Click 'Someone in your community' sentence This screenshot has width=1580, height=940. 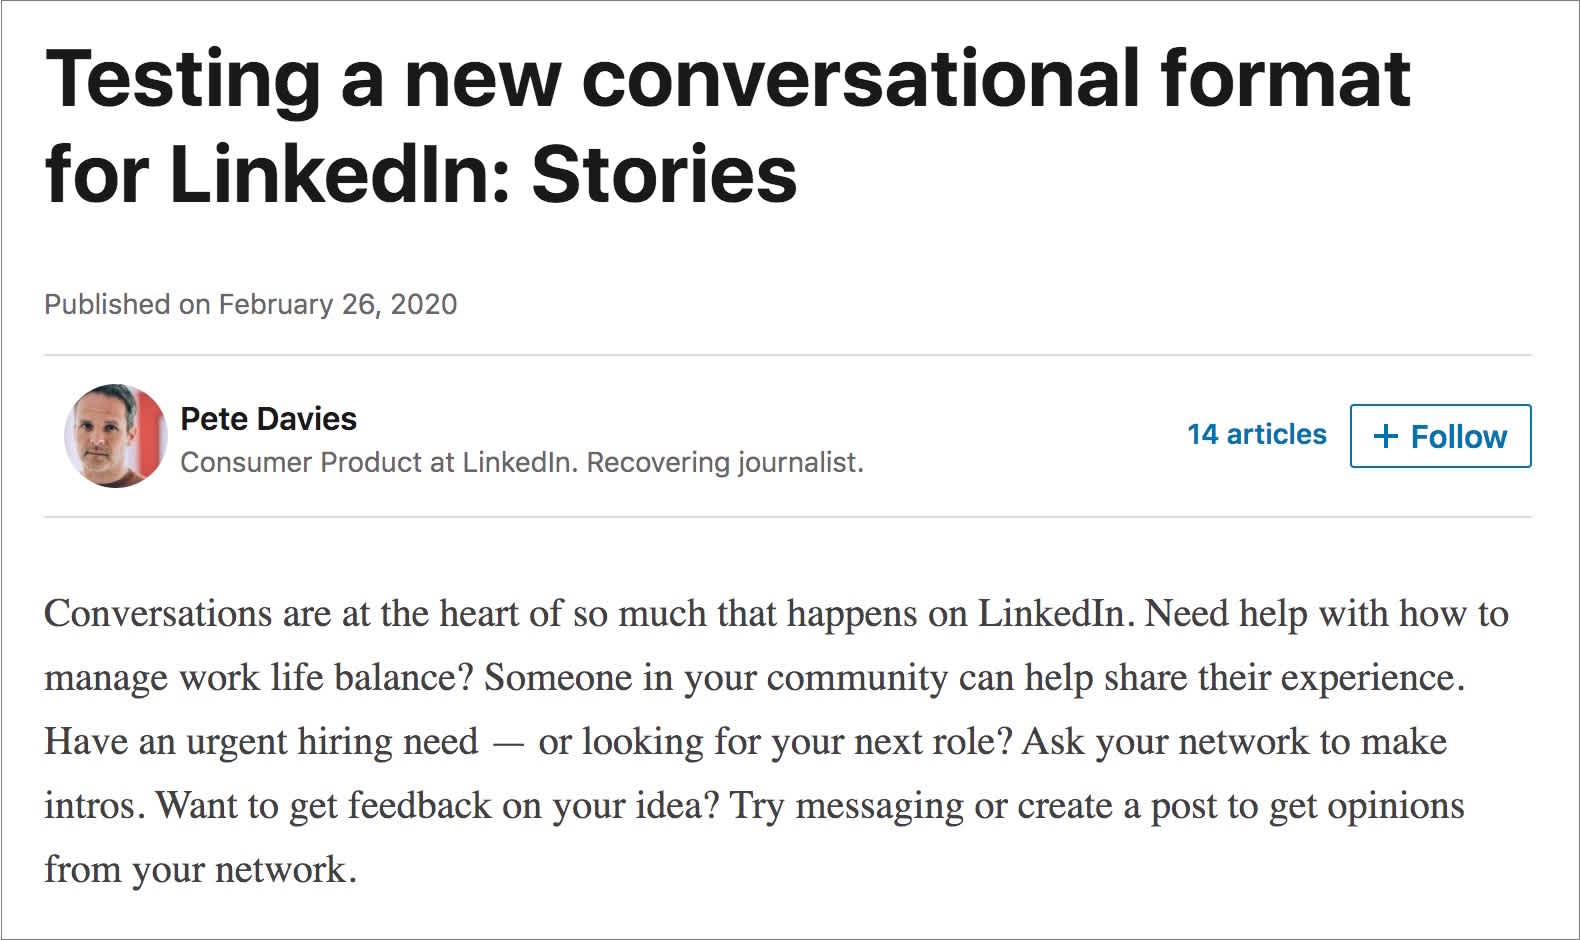(975, 678)
